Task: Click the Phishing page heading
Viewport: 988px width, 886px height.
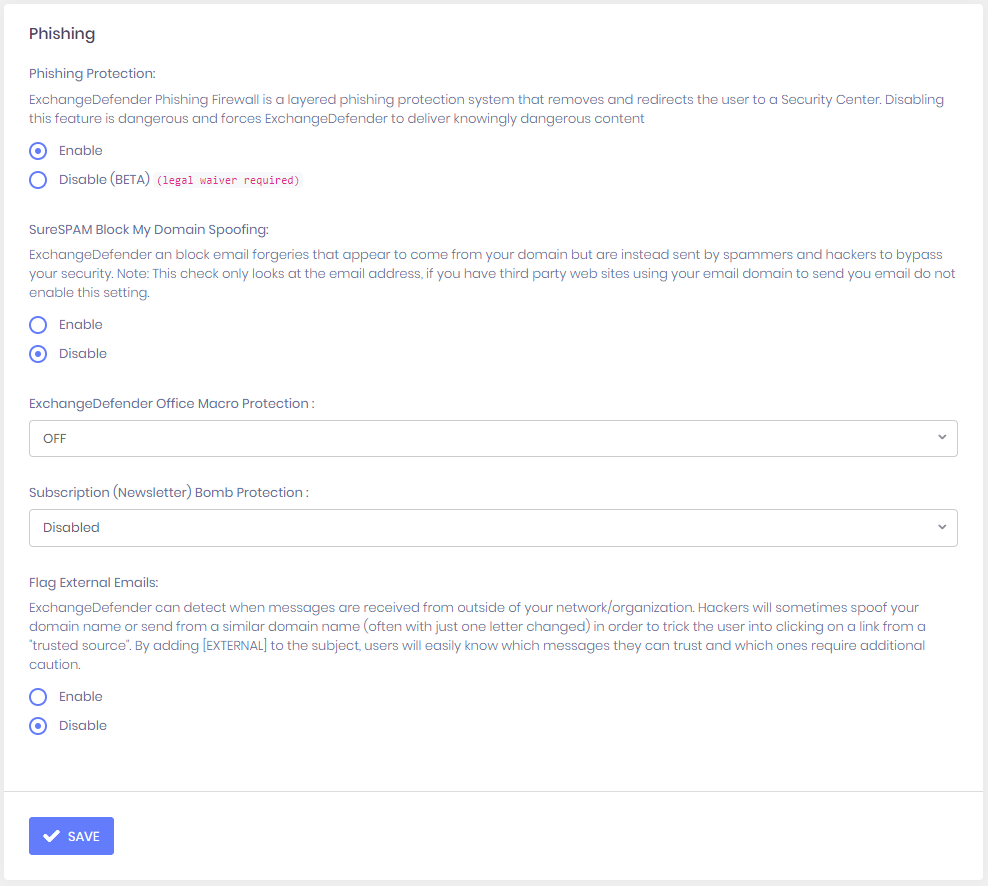Action: point(62,33)
